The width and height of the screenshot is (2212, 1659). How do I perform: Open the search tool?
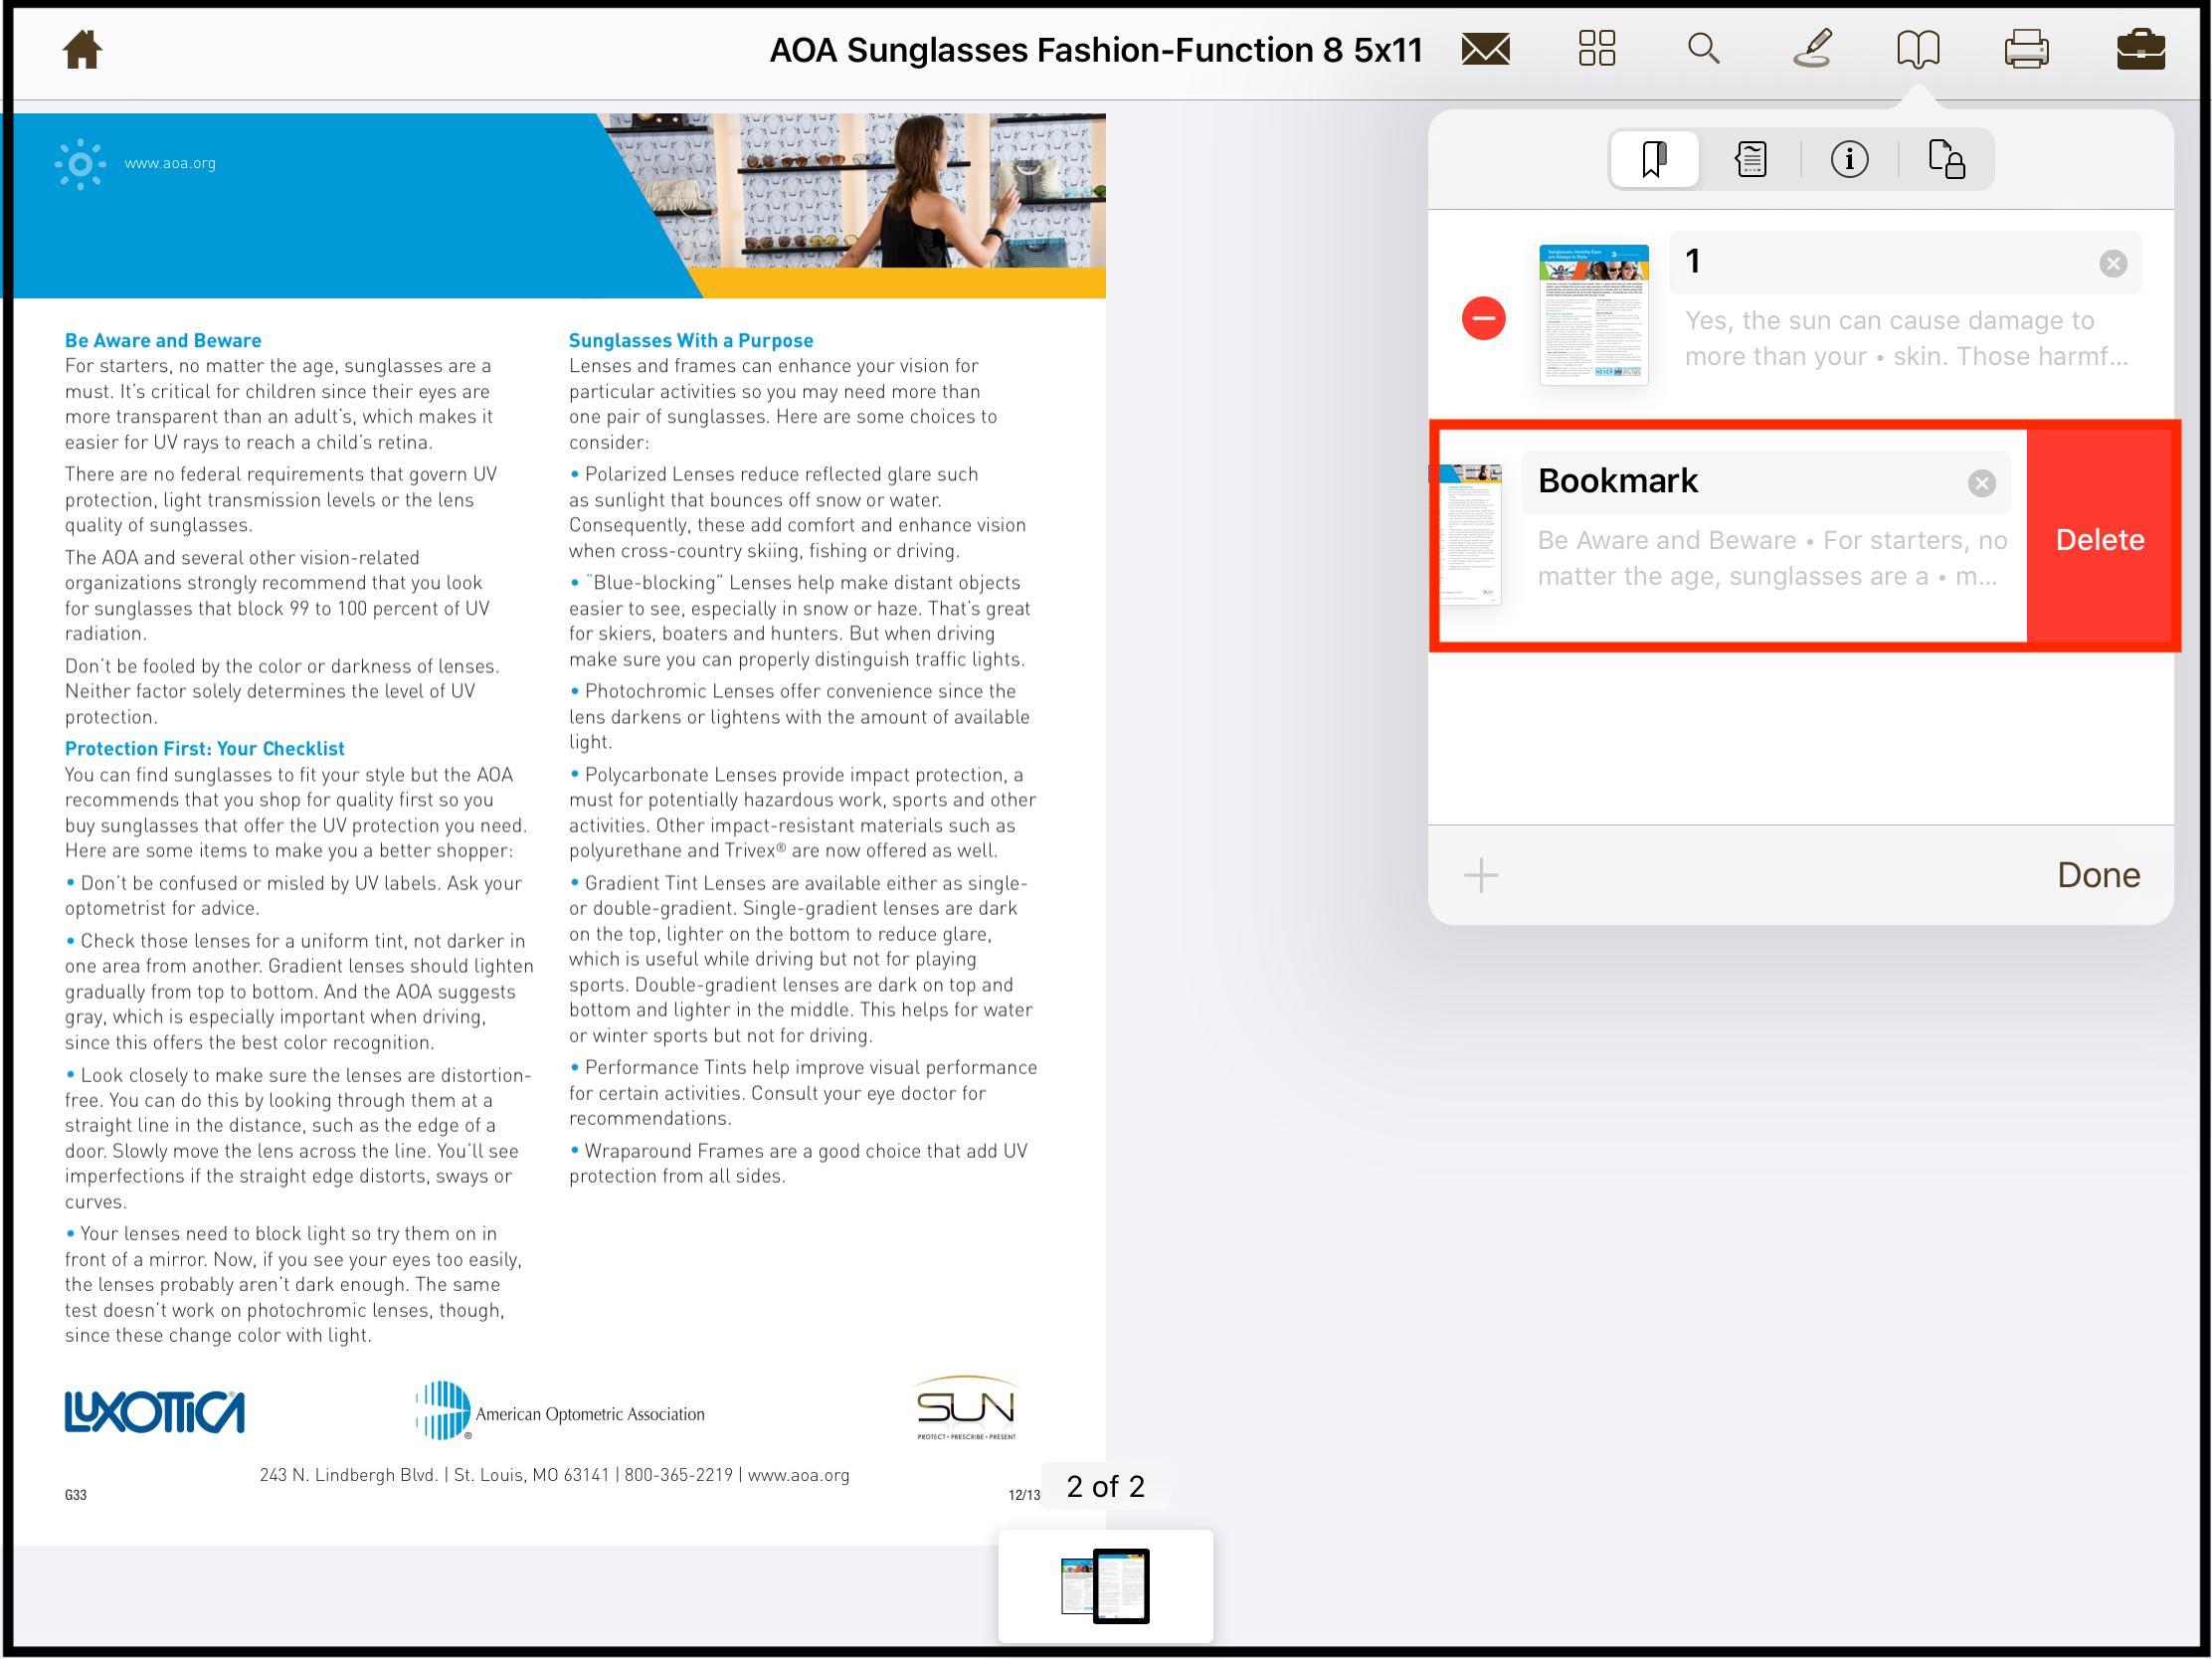(x=1703, y=48)
